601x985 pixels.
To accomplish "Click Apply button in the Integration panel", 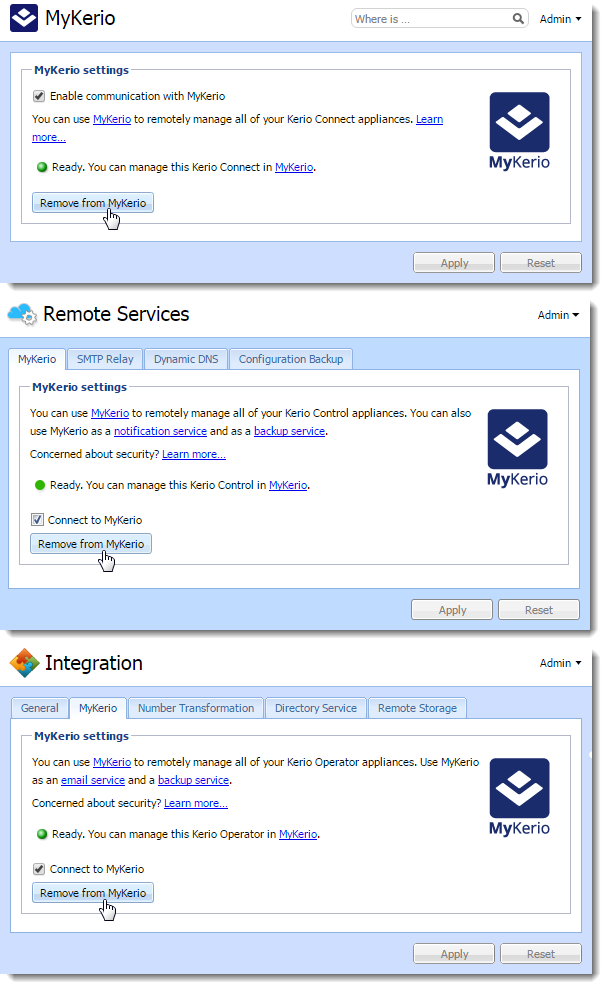I will pos(454,954).
